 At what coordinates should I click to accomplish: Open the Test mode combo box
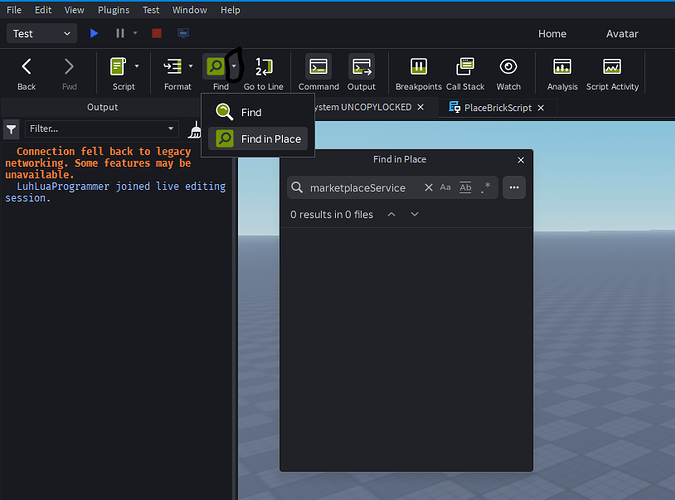coord(42,34)
